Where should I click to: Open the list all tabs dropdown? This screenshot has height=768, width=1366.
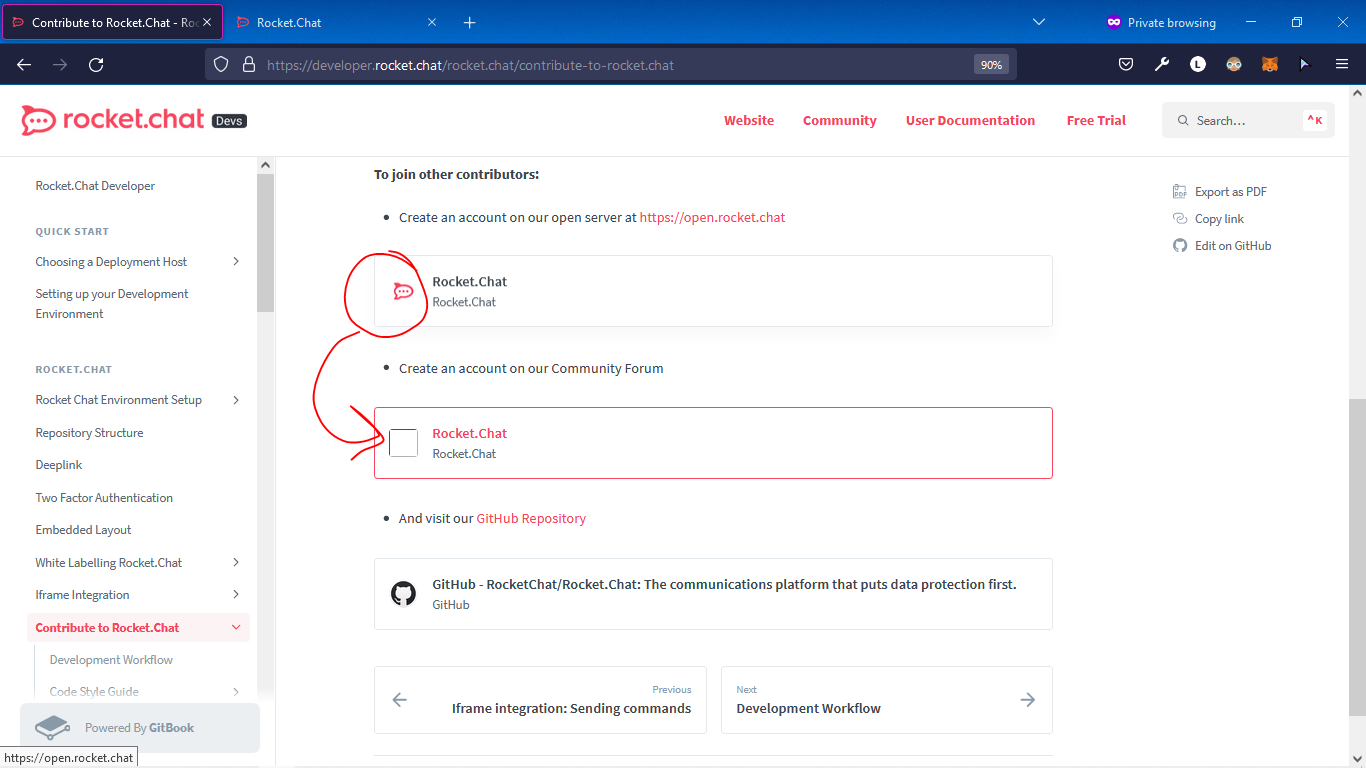(x=1038, y=22)
